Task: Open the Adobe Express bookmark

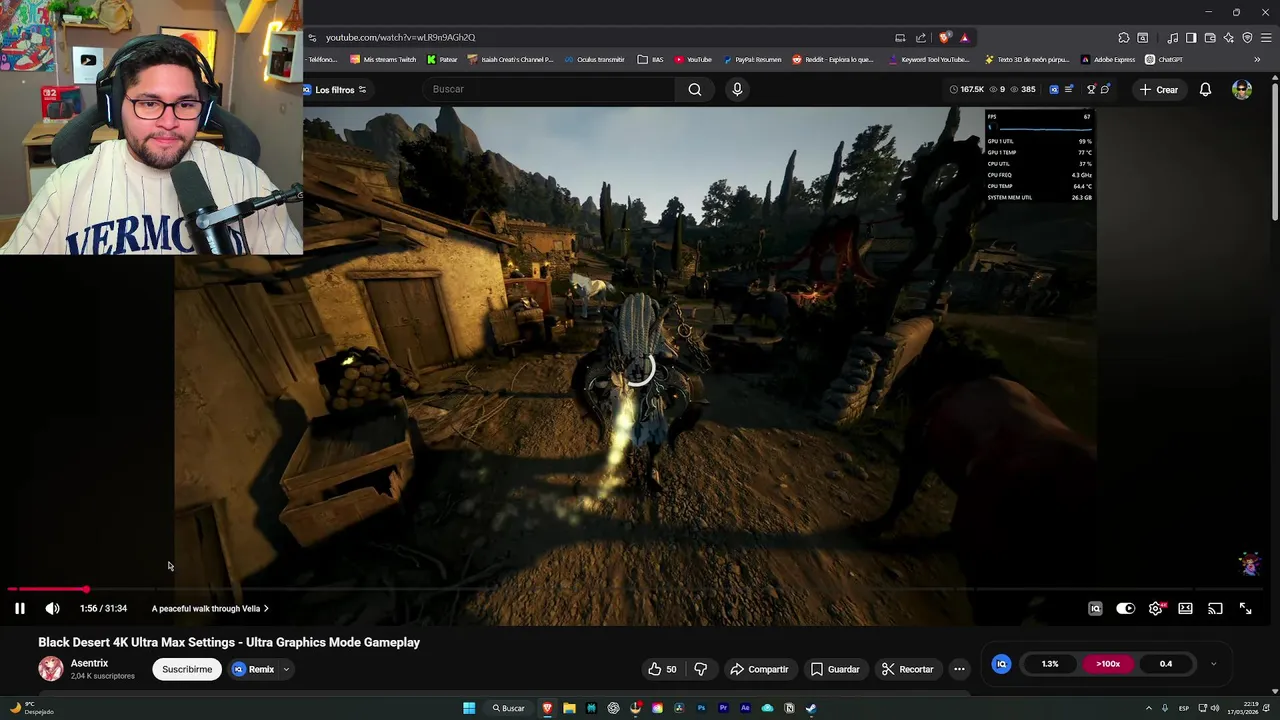Action: pos(1107,60)
